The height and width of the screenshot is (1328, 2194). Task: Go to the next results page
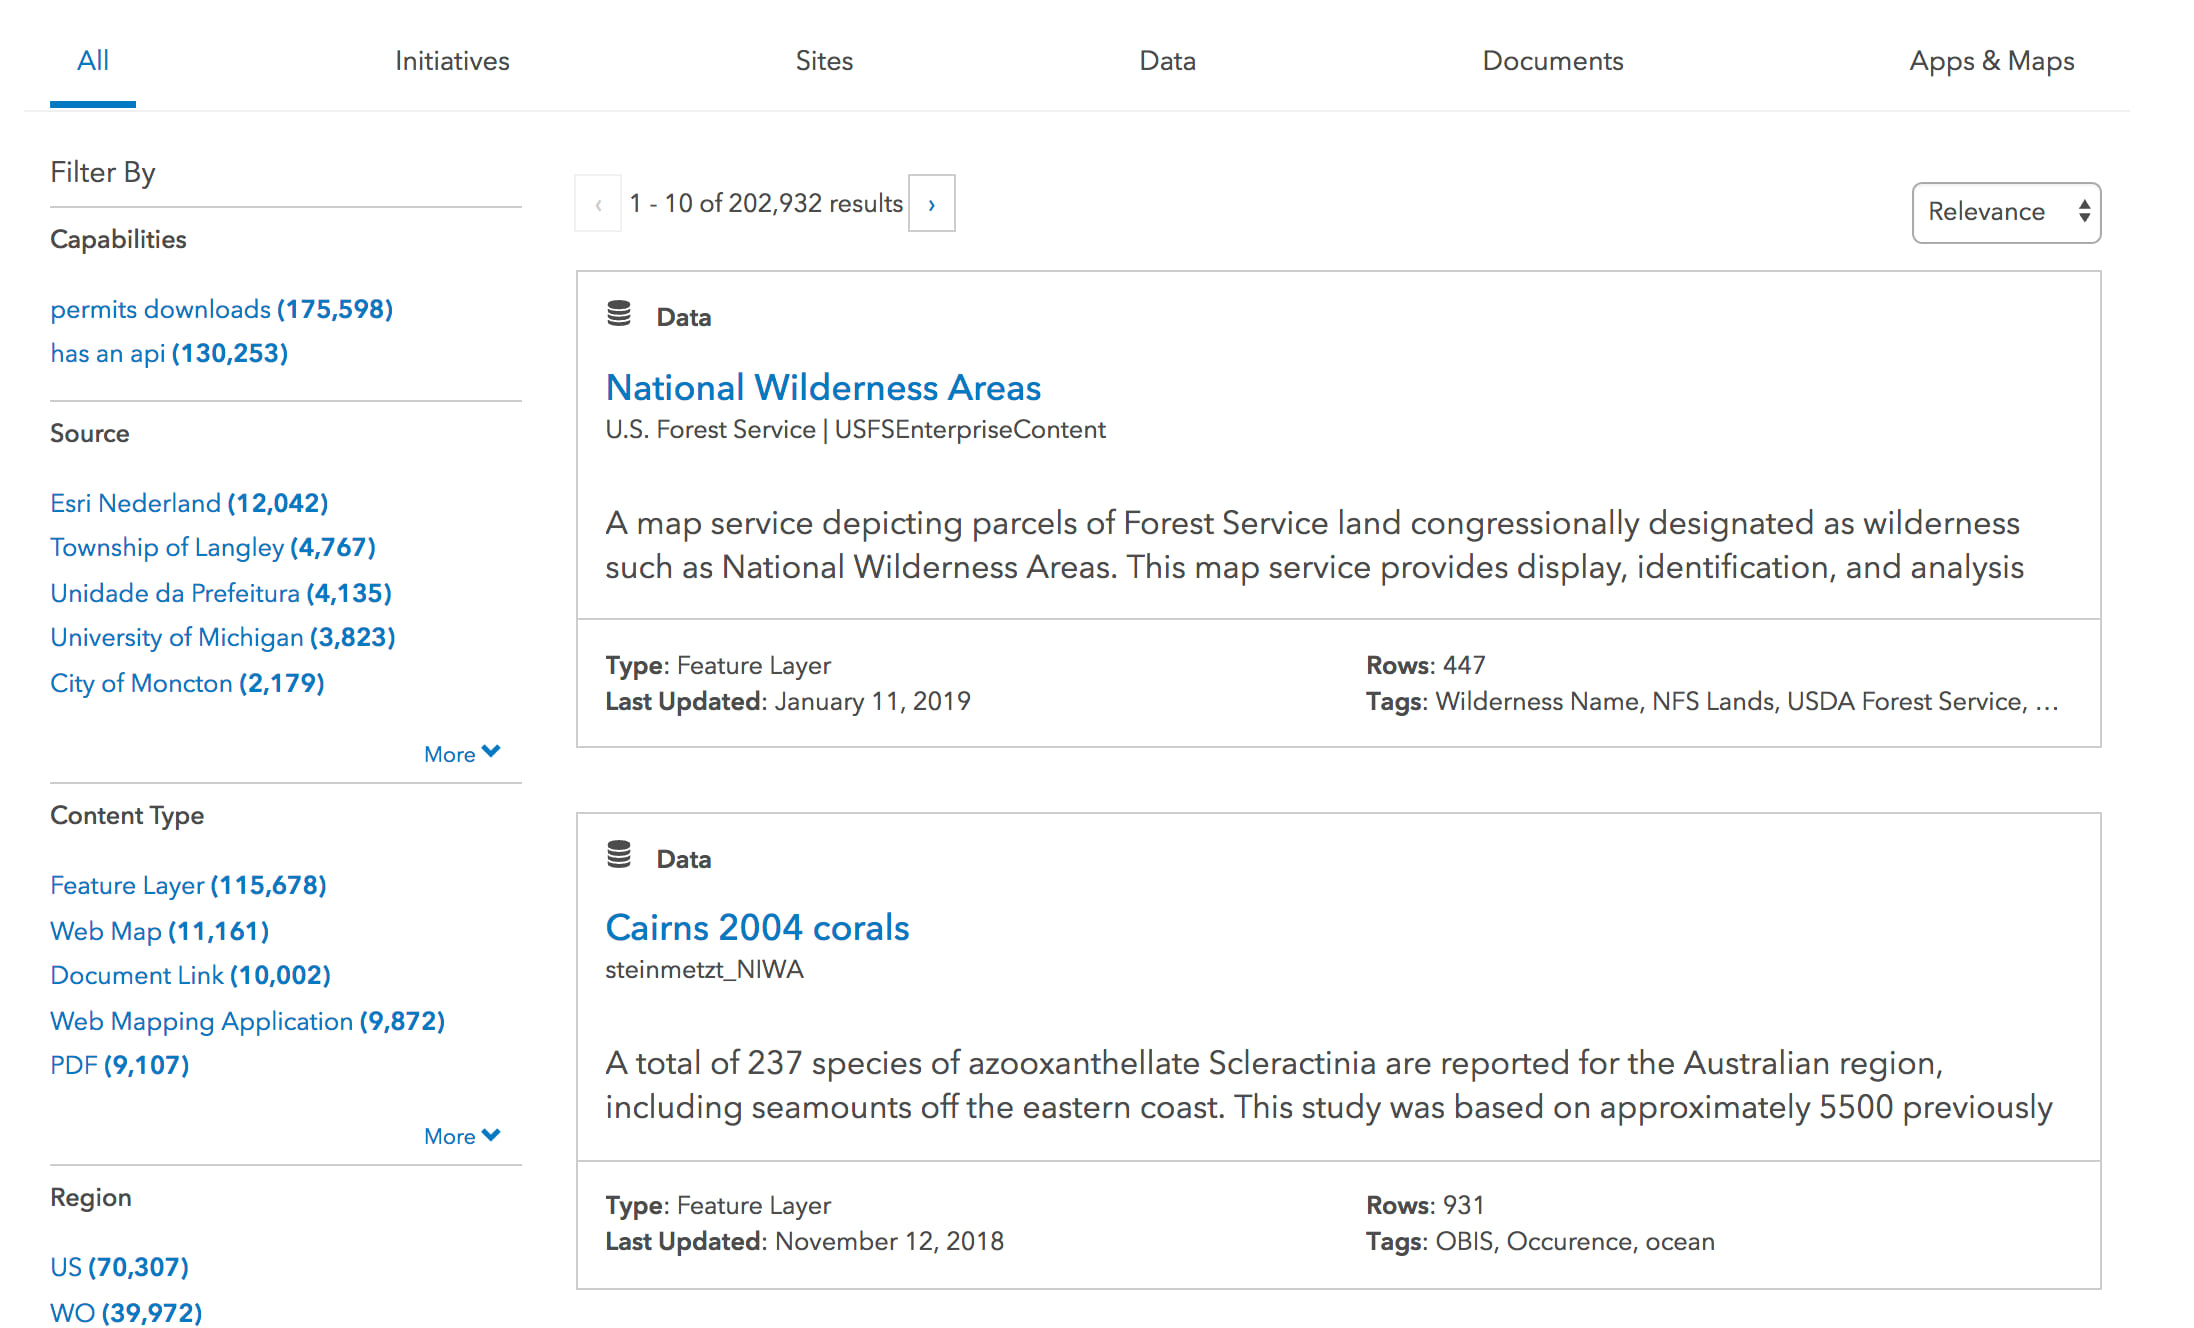931,203
